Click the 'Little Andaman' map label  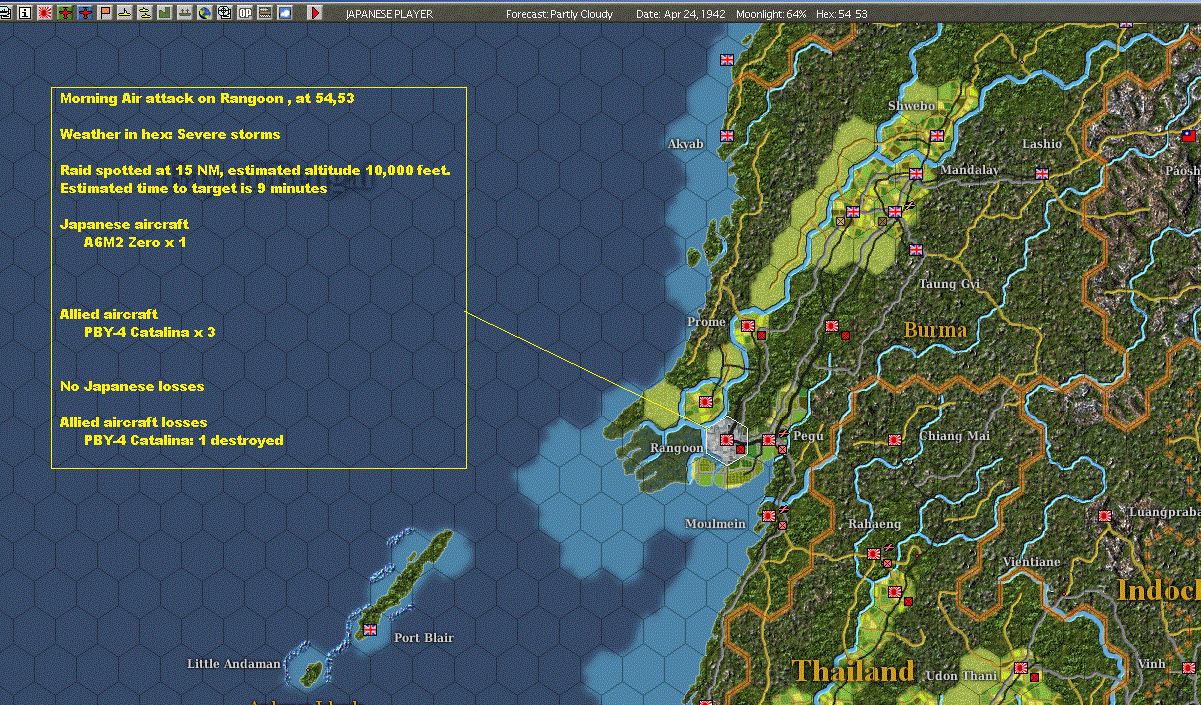[x=234, y=664]
